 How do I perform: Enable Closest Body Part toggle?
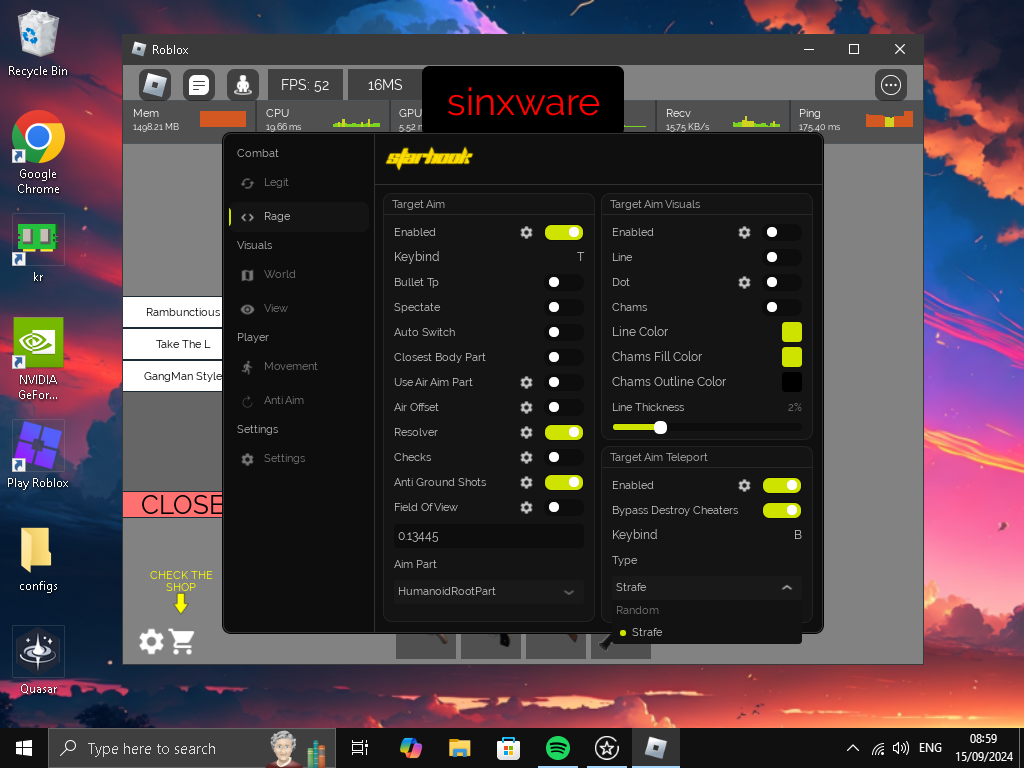[564, 357]
